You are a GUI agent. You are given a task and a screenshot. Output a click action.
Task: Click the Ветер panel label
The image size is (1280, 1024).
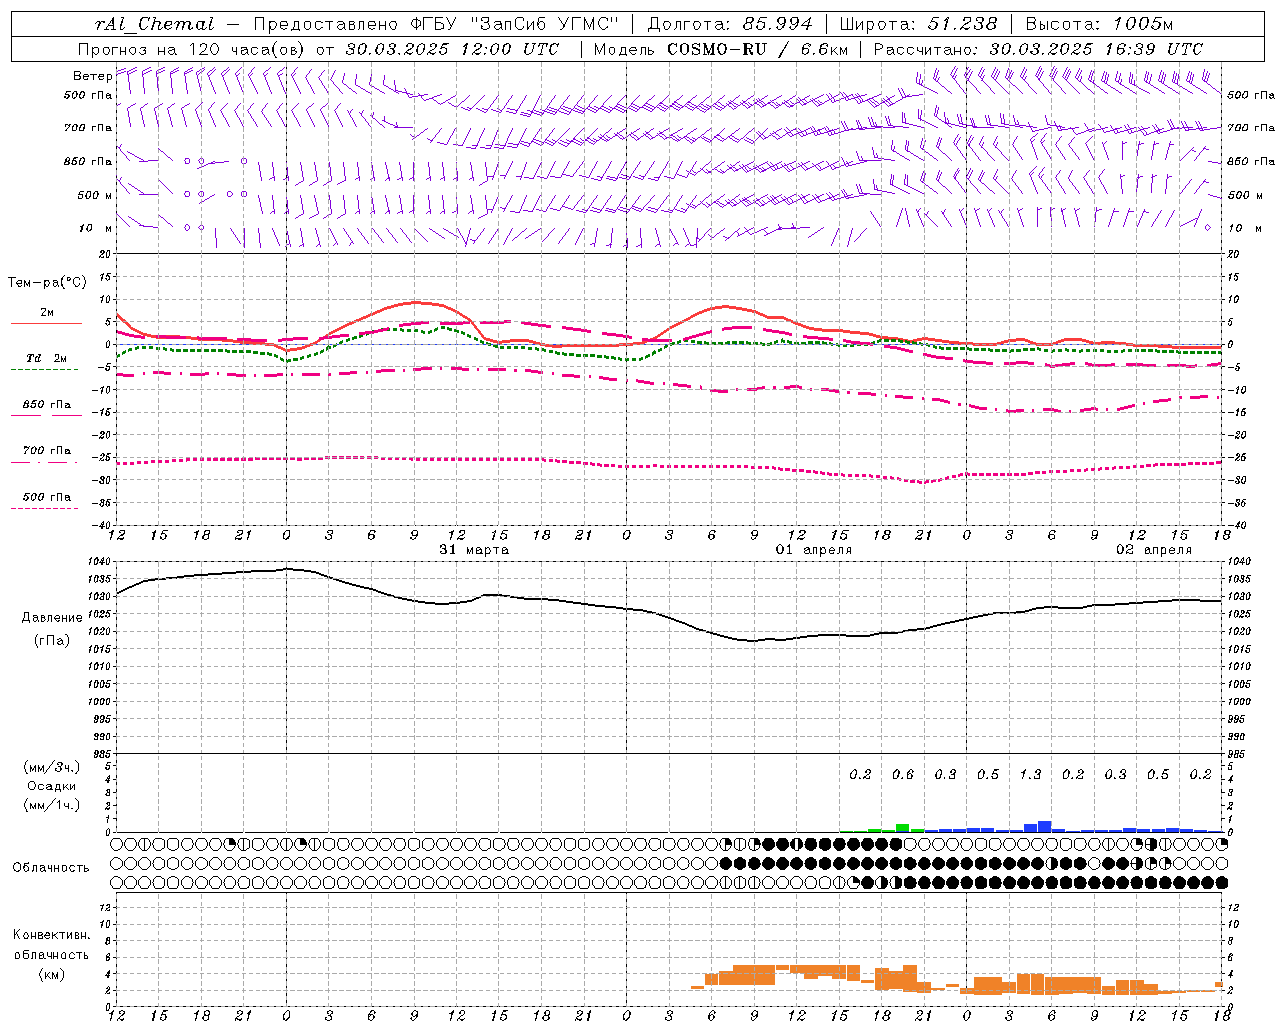point(92,76)
